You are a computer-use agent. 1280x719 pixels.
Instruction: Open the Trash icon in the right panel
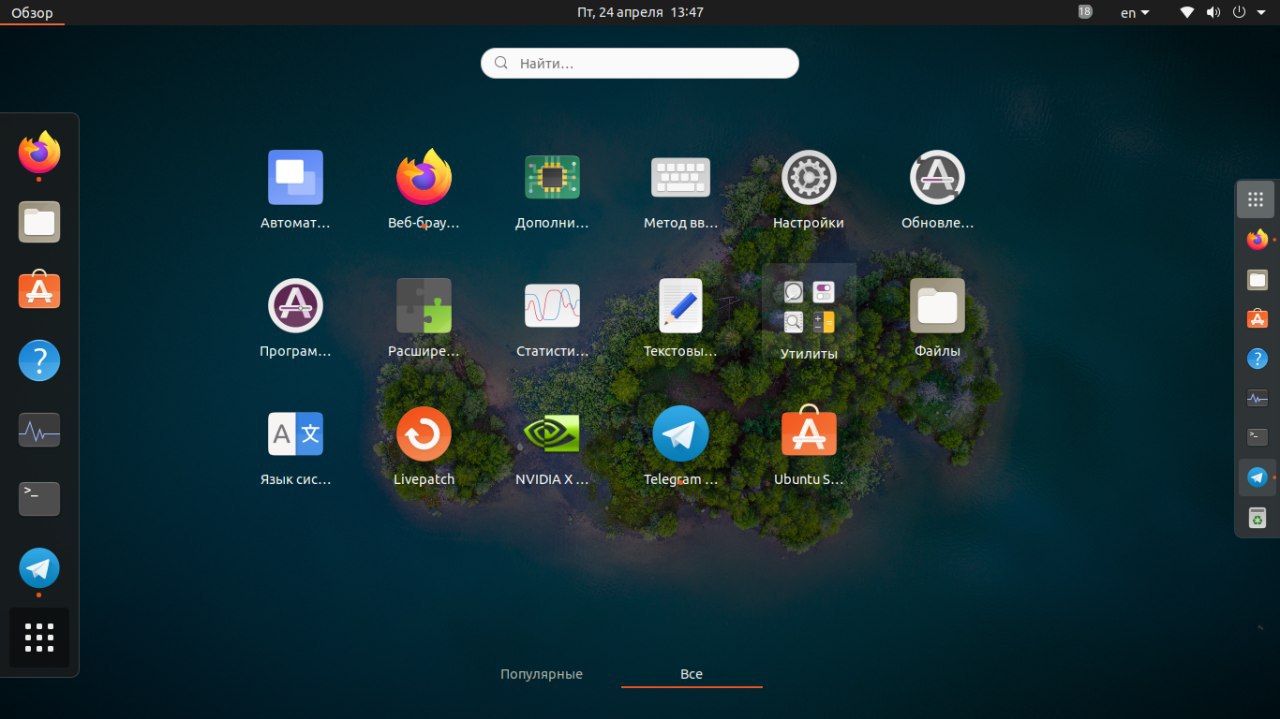coord(1257,517)
